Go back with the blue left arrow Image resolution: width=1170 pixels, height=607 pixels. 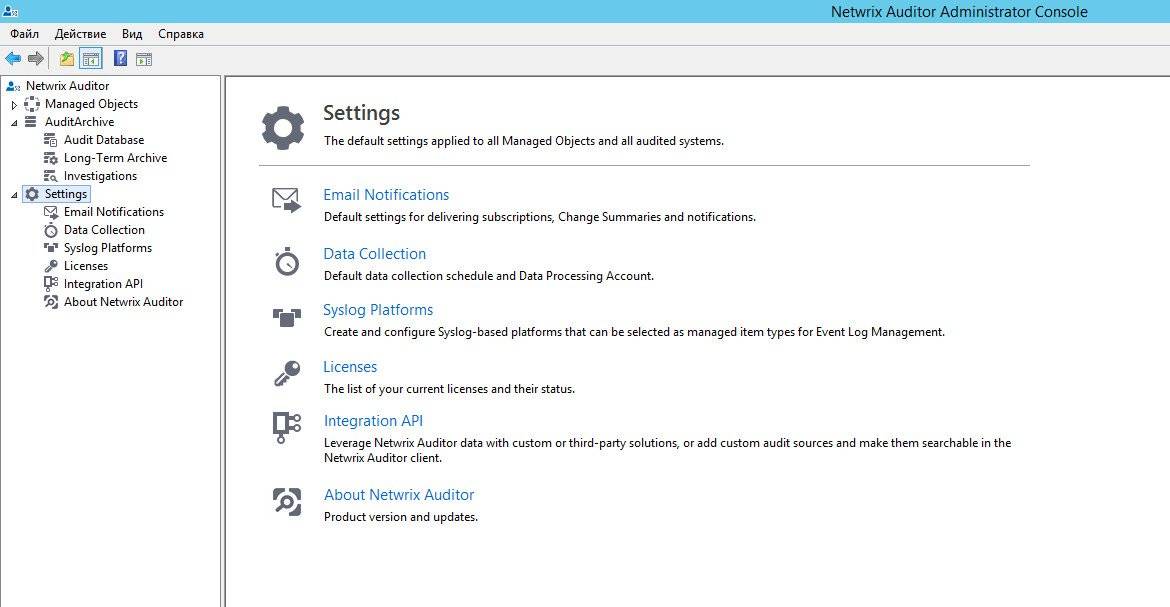(13, 58)
